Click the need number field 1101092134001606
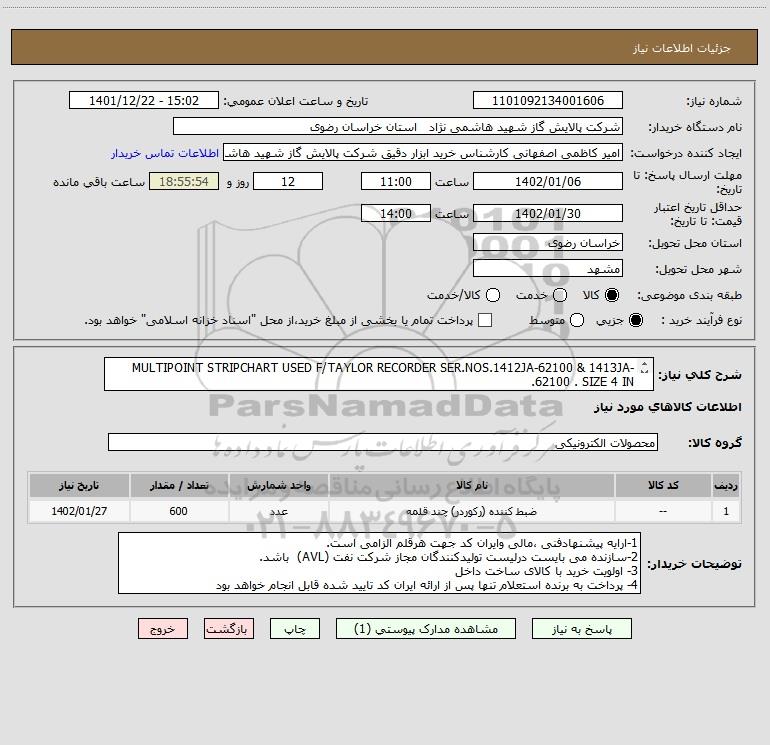 tap(547, 101)
